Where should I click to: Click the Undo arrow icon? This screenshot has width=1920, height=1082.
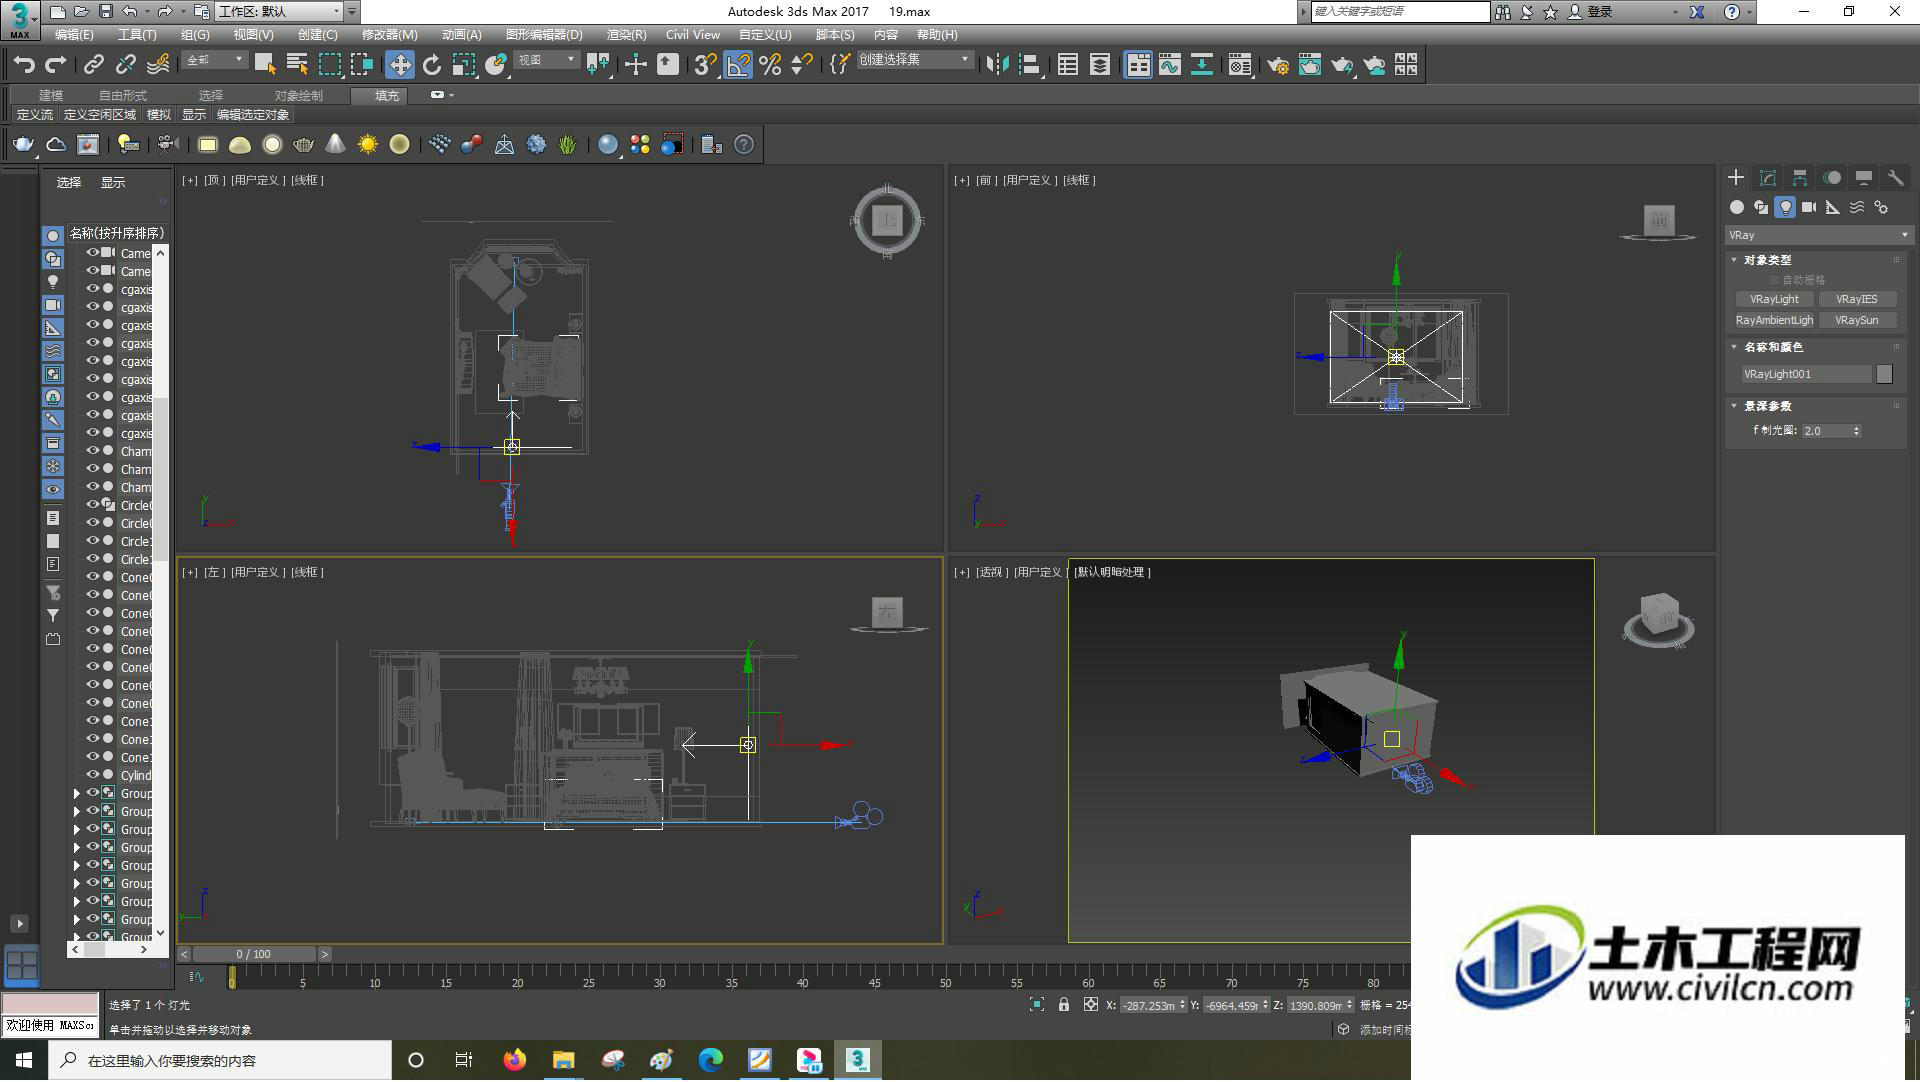pyautogui.click(x=24, y=65)
